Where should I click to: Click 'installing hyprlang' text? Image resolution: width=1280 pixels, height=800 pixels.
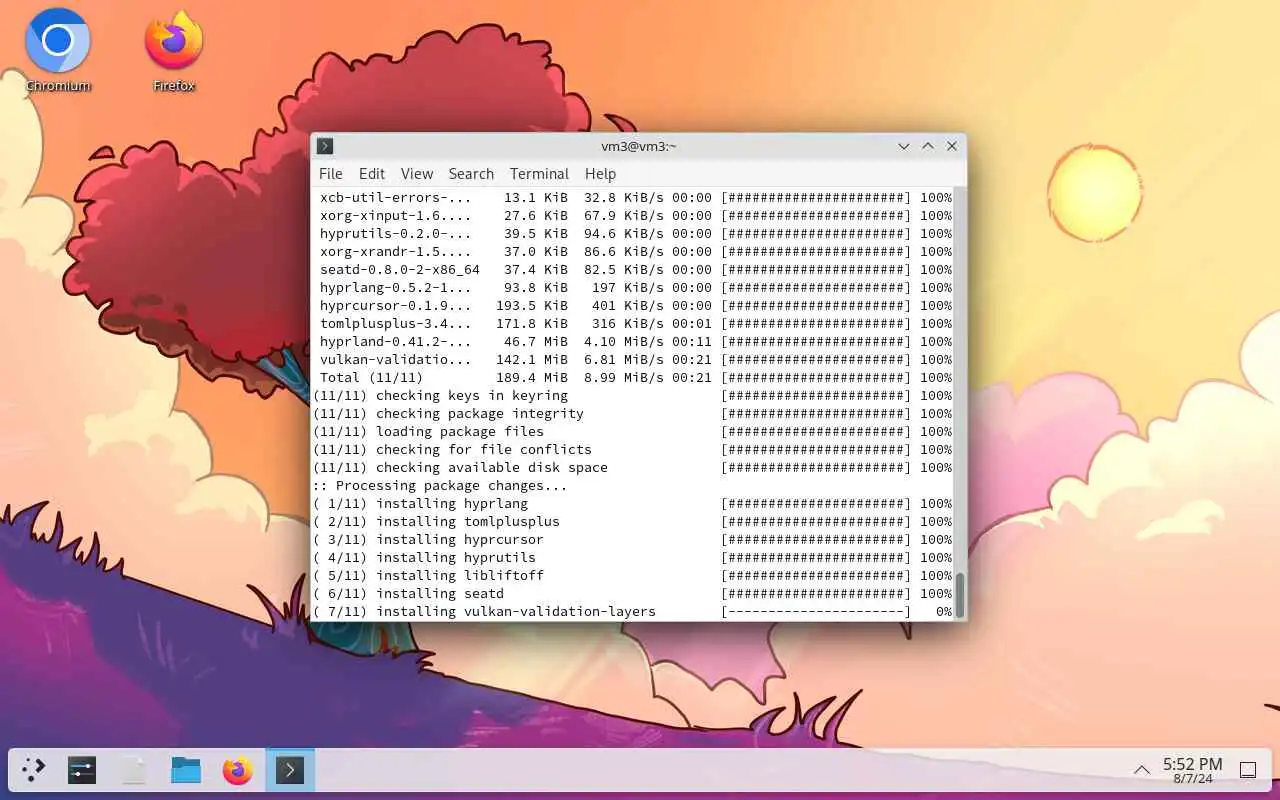[x=452, y=503]
